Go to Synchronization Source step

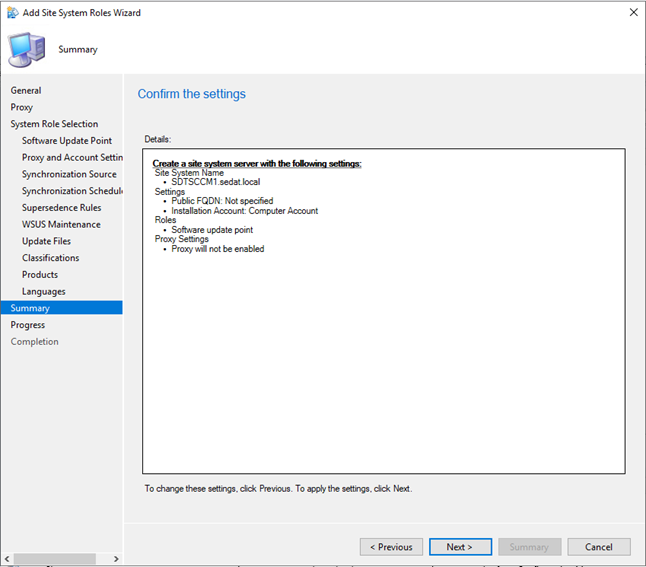click(x=69, y=174)
